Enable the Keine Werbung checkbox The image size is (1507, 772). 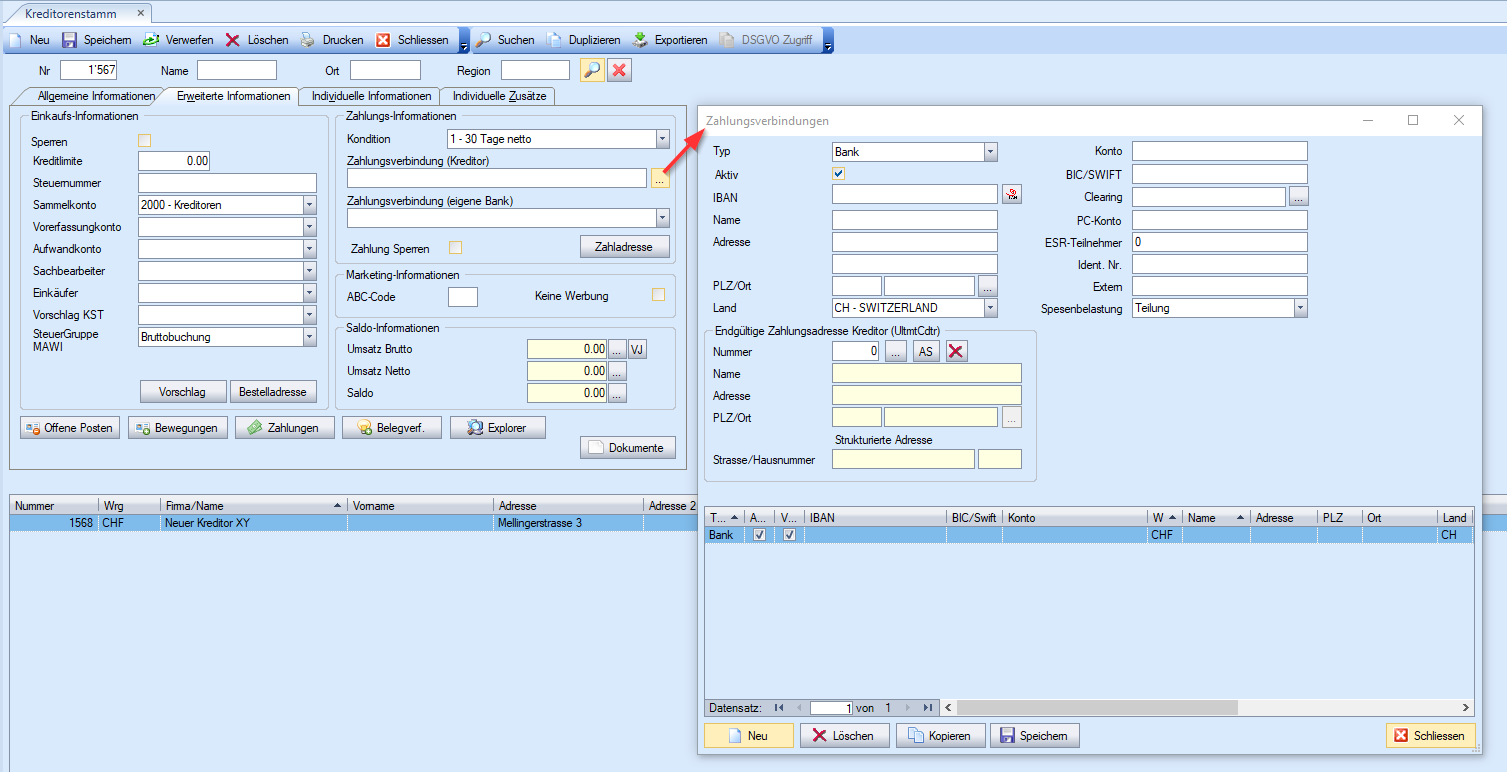(x=658, y=295)
